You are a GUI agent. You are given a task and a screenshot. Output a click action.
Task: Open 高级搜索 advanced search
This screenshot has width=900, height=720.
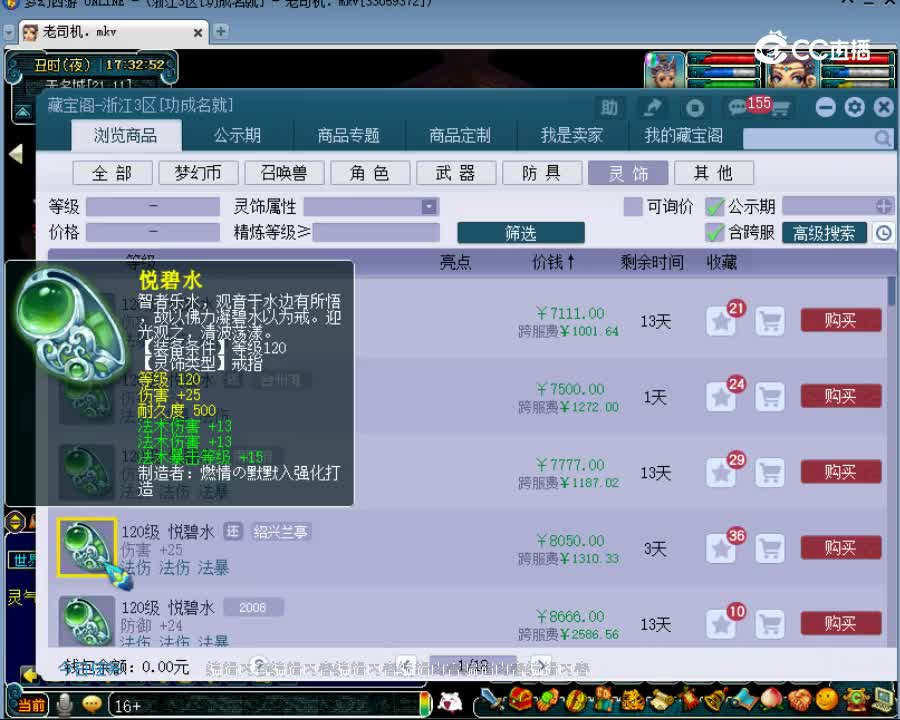pos(824,233)
